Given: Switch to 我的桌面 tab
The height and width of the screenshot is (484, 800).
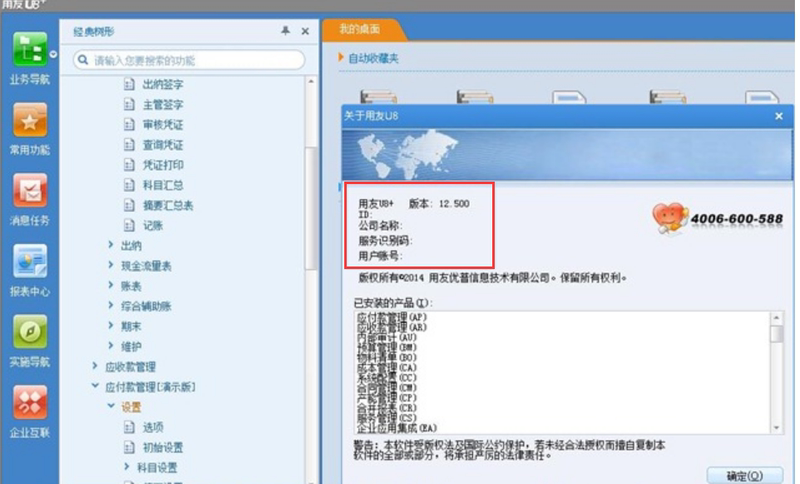Looking at the screenshot, I should pos(360,29).
